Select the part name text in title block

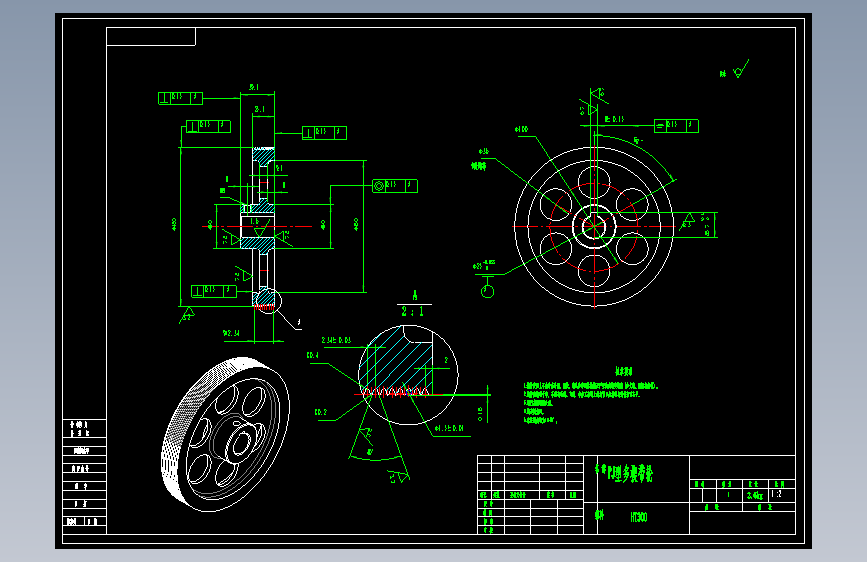coord(624,473)
